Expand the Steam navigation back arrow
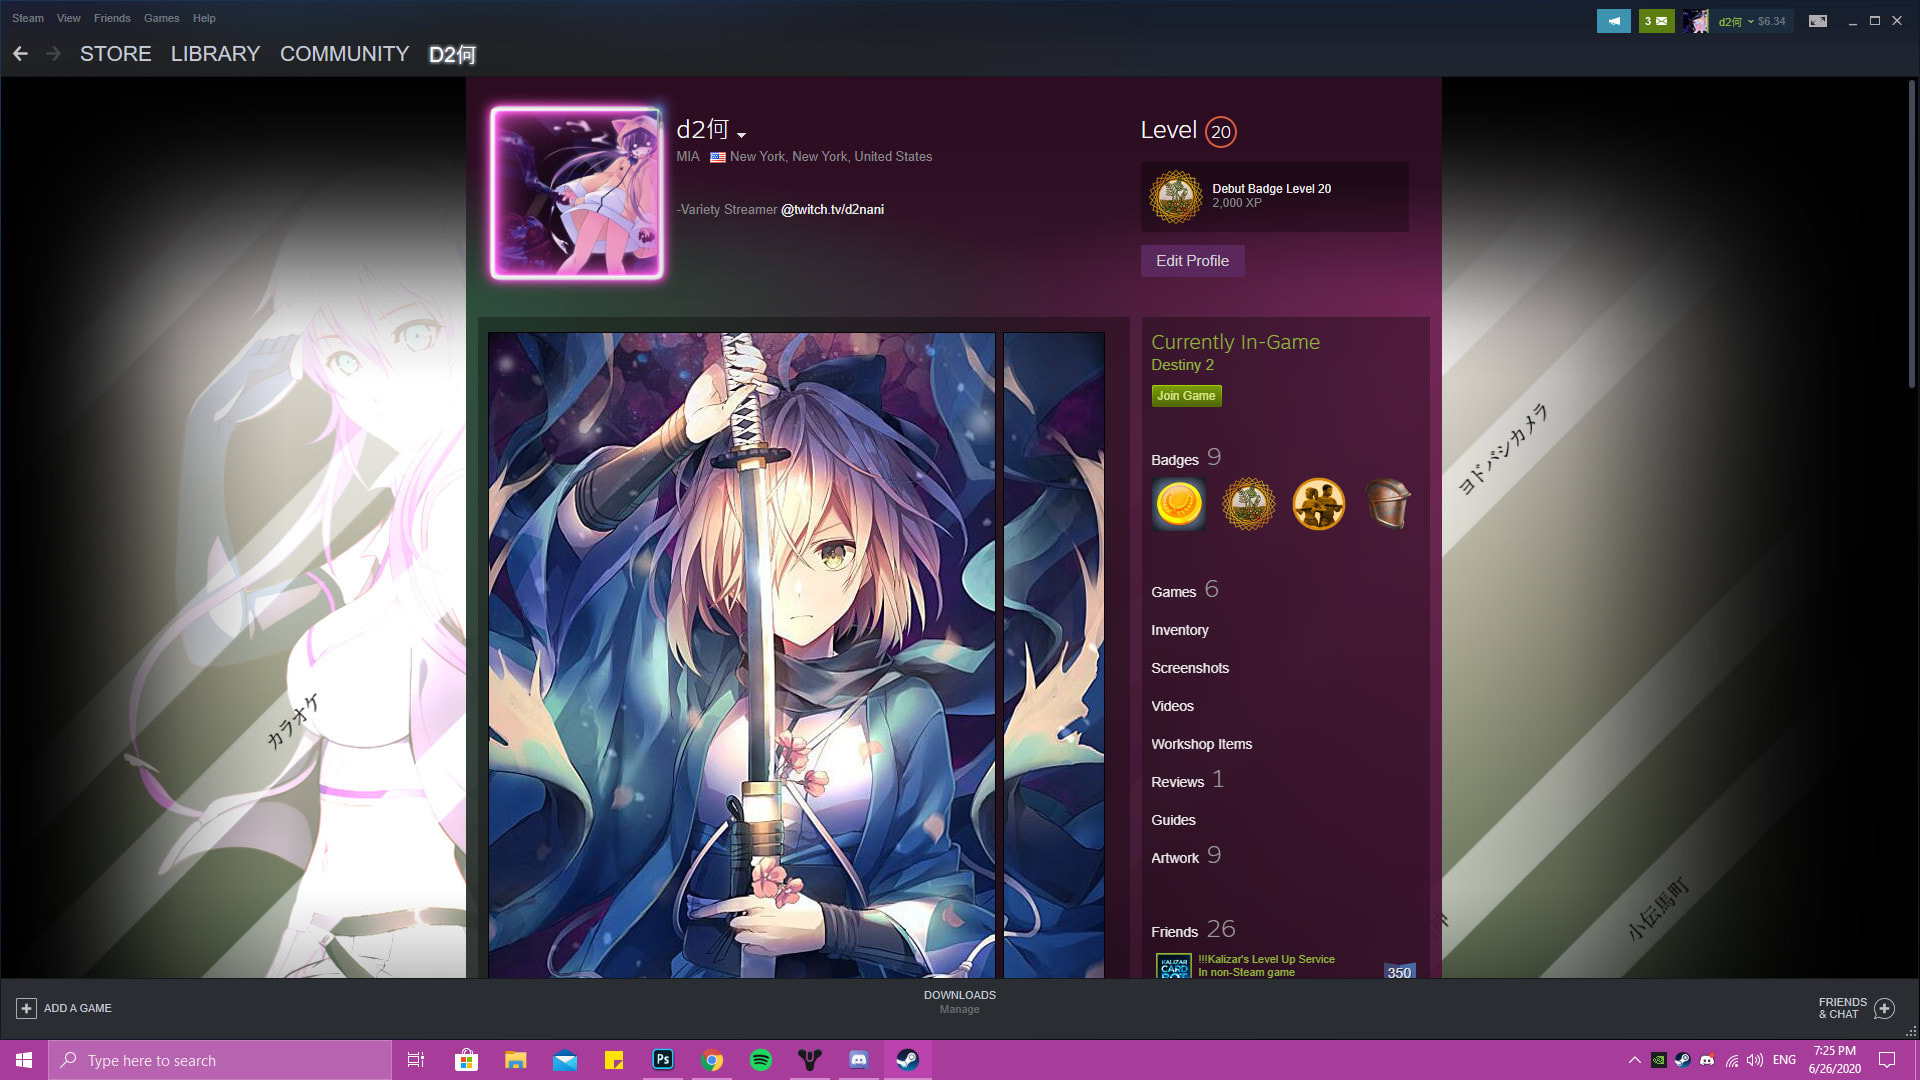This screenshot has width=1920, height=1080. (21, 54)
